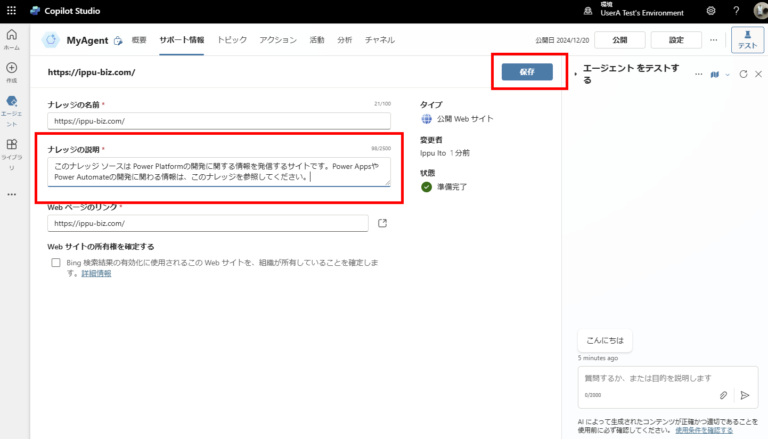Screen dimensions: 768x439
Task: Click the 保存 save button
Action: click(x=527, y=72)
